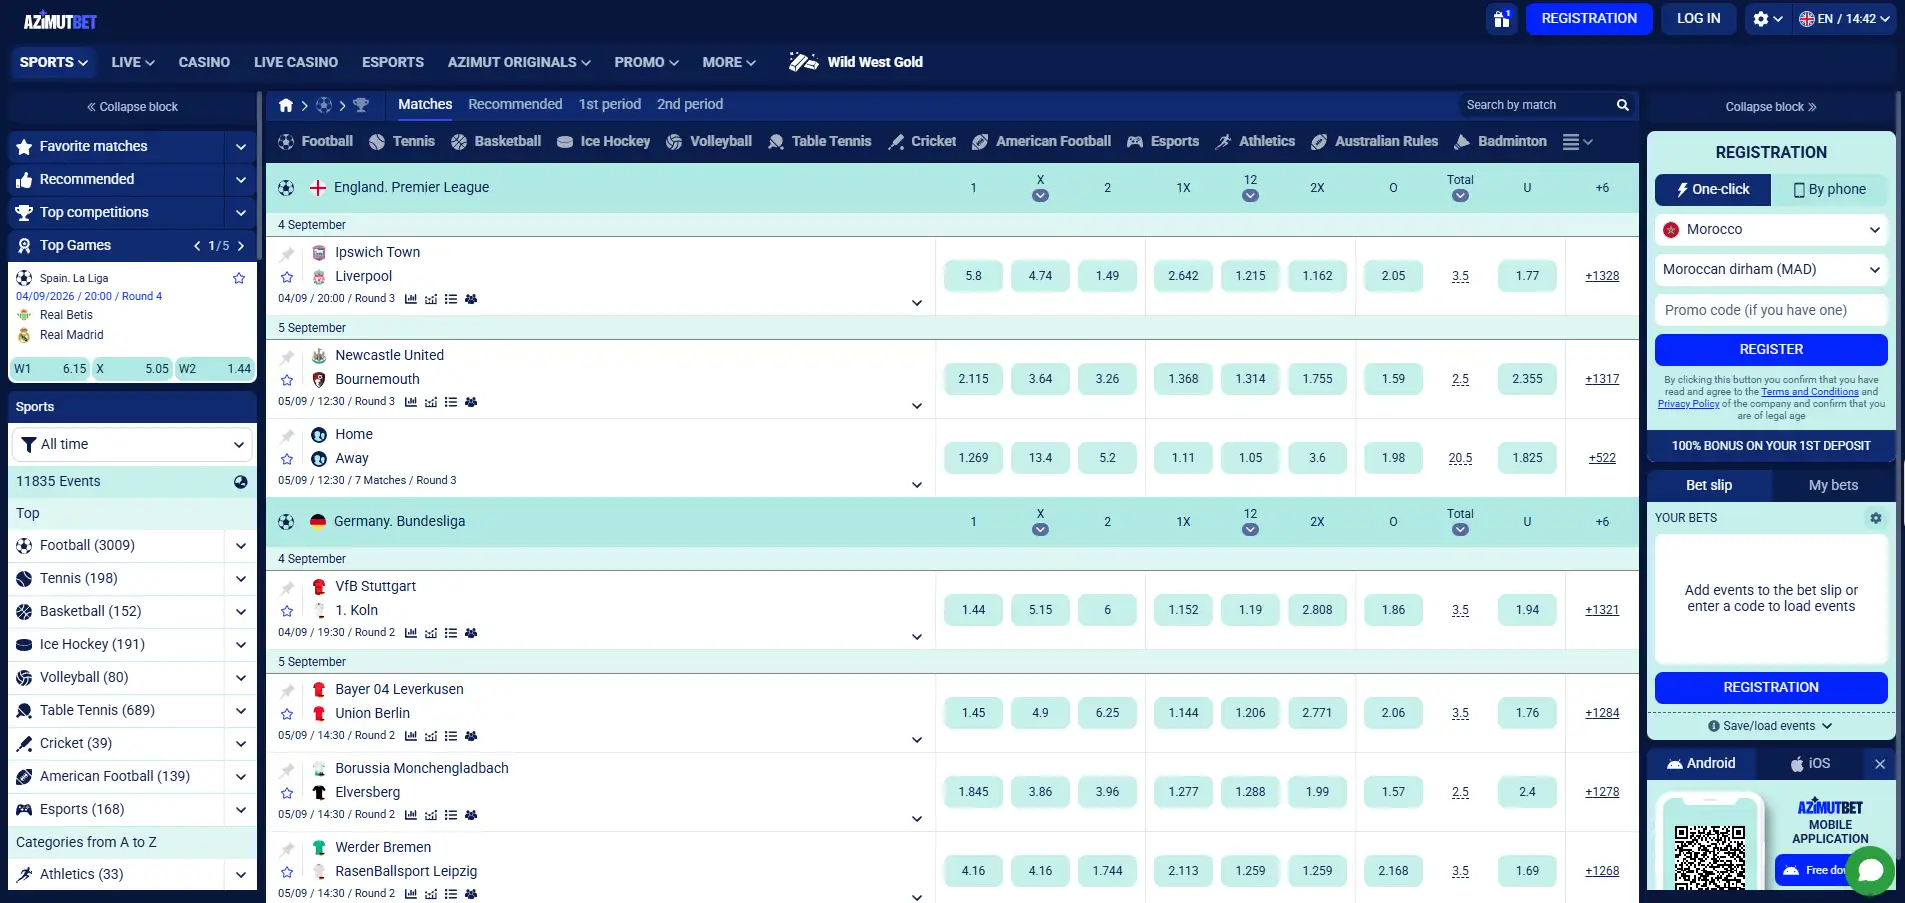Launch the Wild West Gold game
Viewport: 1905px width, 903px height.
856,62
